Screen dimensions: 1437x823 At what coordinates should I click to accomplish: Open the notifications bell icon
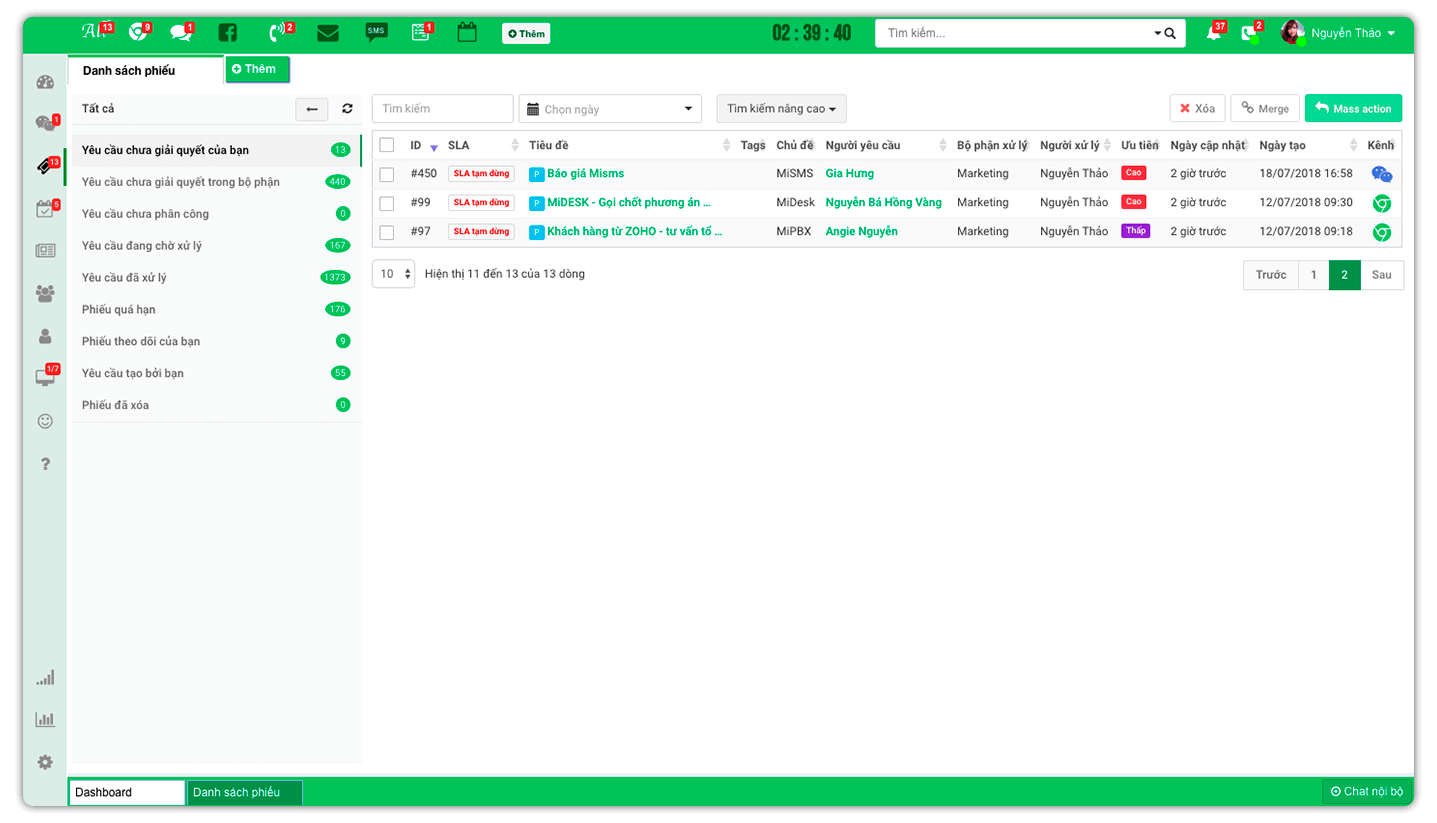click(x=1214, y=33)
